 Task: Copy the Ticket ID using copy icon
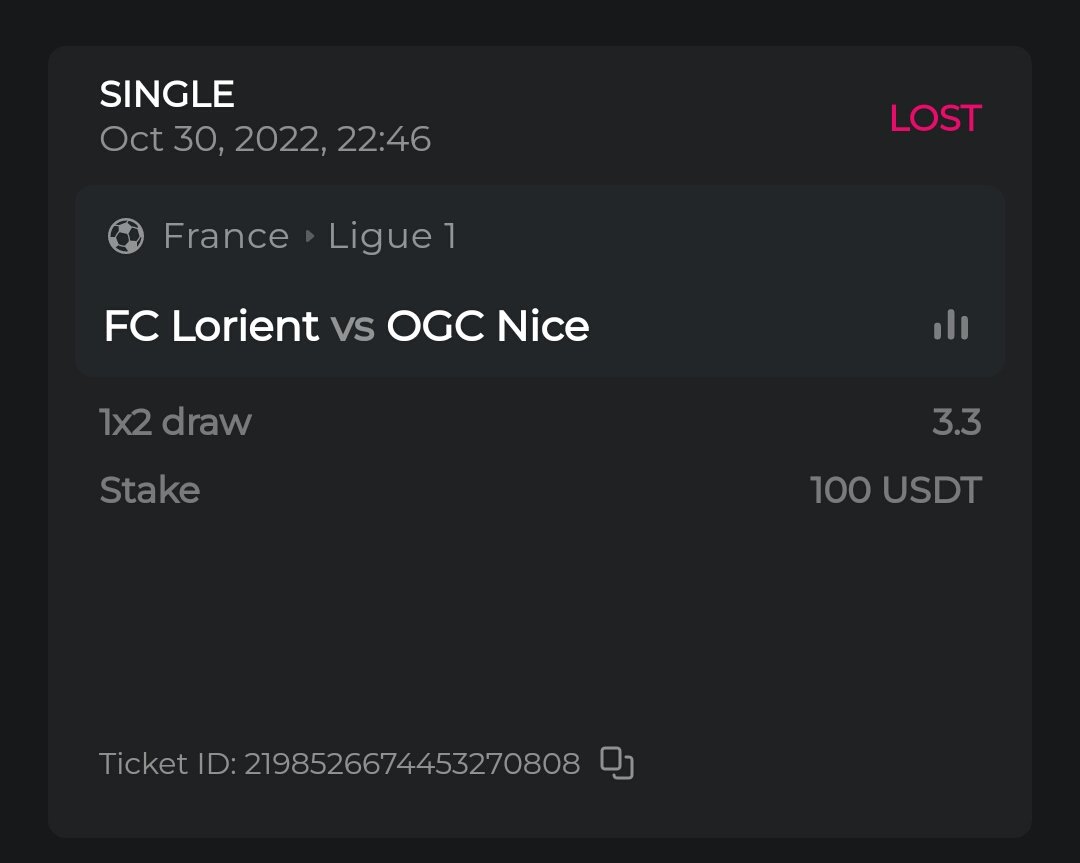point(617,763)
